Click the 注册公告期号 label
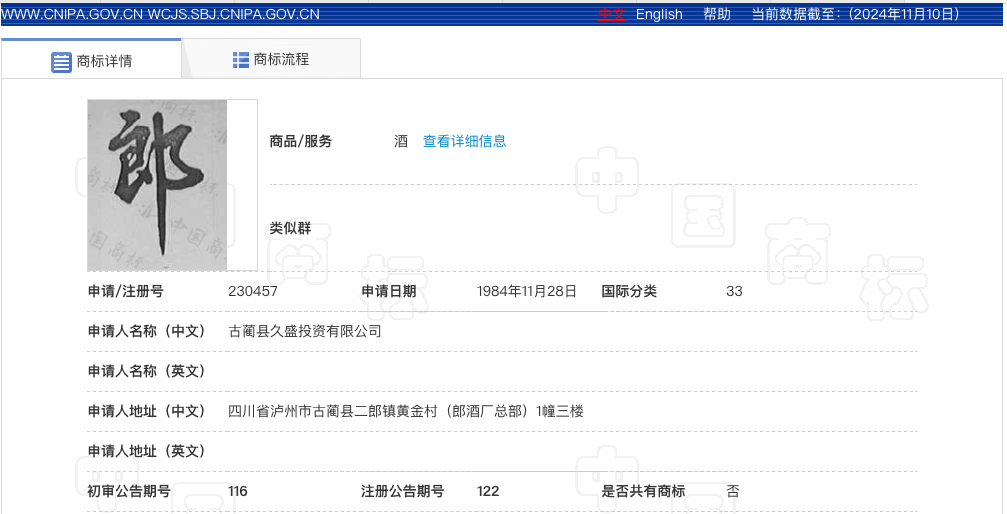 coord(403,492)
